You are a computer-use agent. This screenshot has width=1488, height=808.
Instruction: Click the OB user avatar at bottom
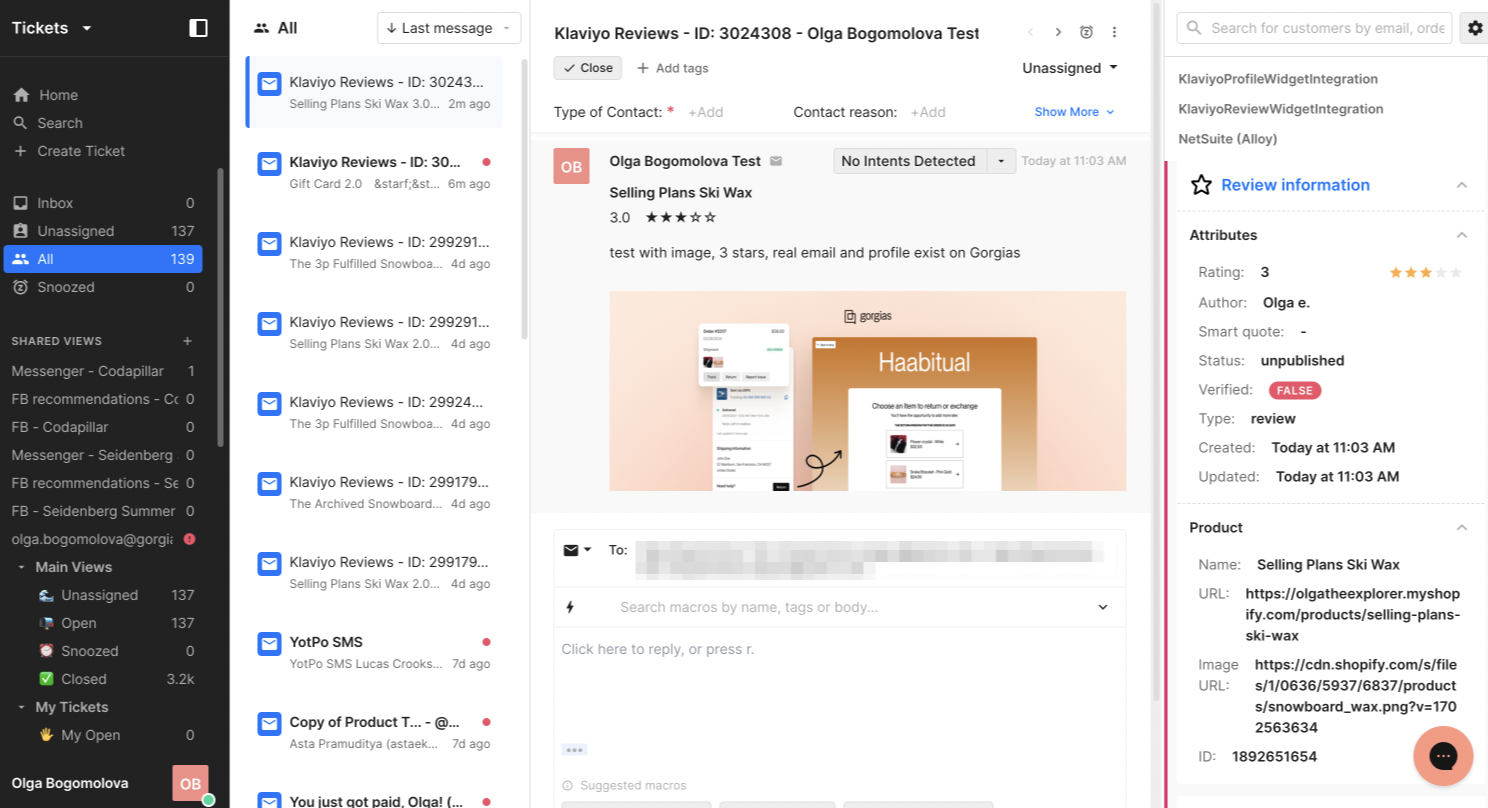click(190, 783)
